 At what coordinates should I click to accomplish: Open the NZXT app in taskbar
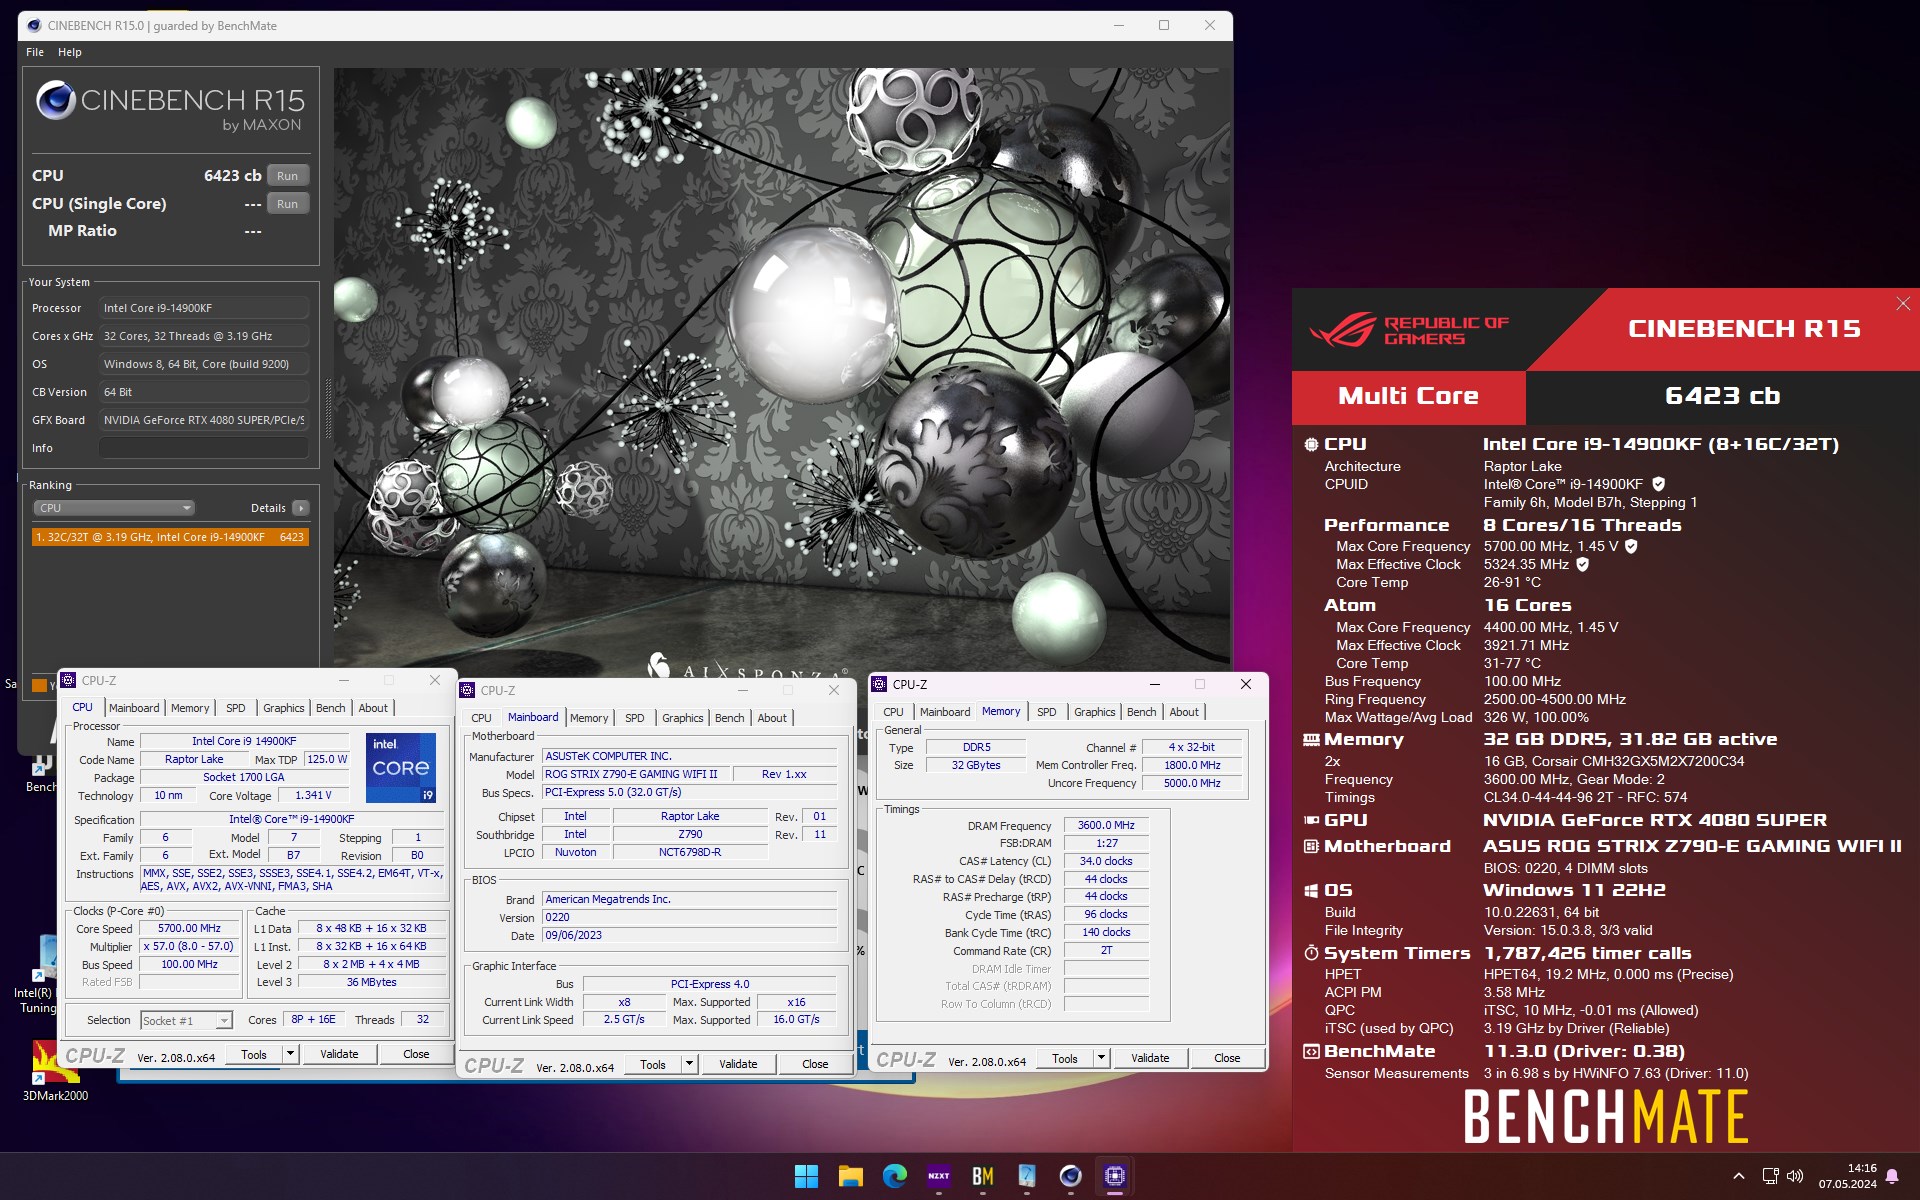click(x=938, y=1176)
